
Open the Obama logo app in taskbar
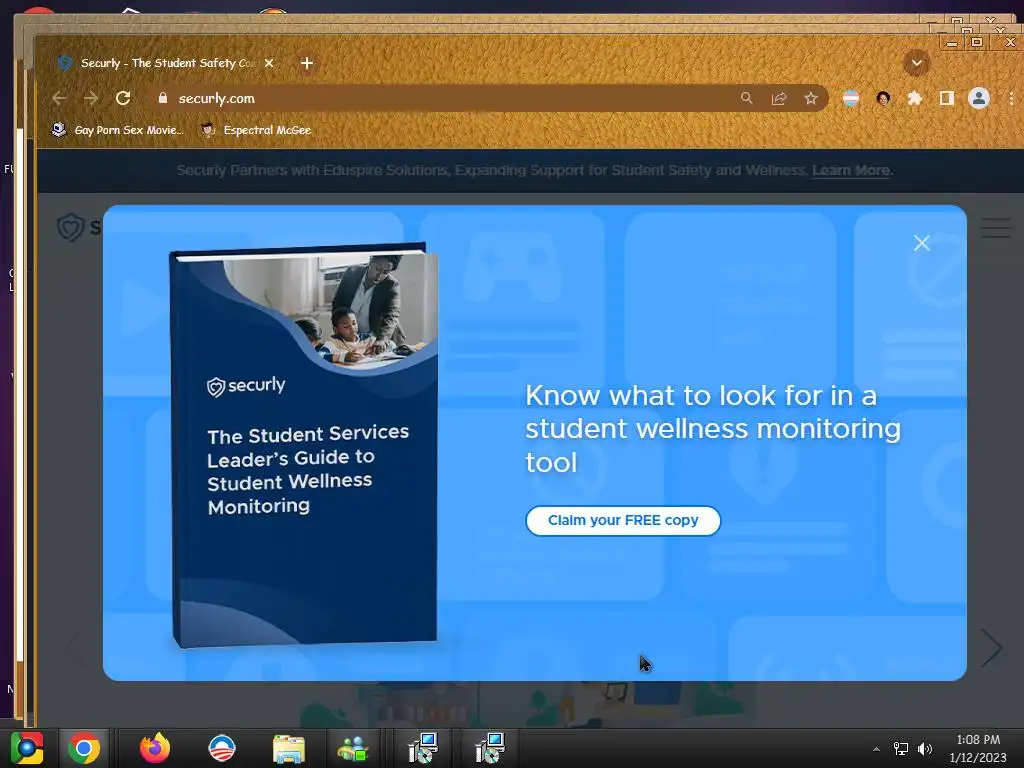click(x=221, y=748)
